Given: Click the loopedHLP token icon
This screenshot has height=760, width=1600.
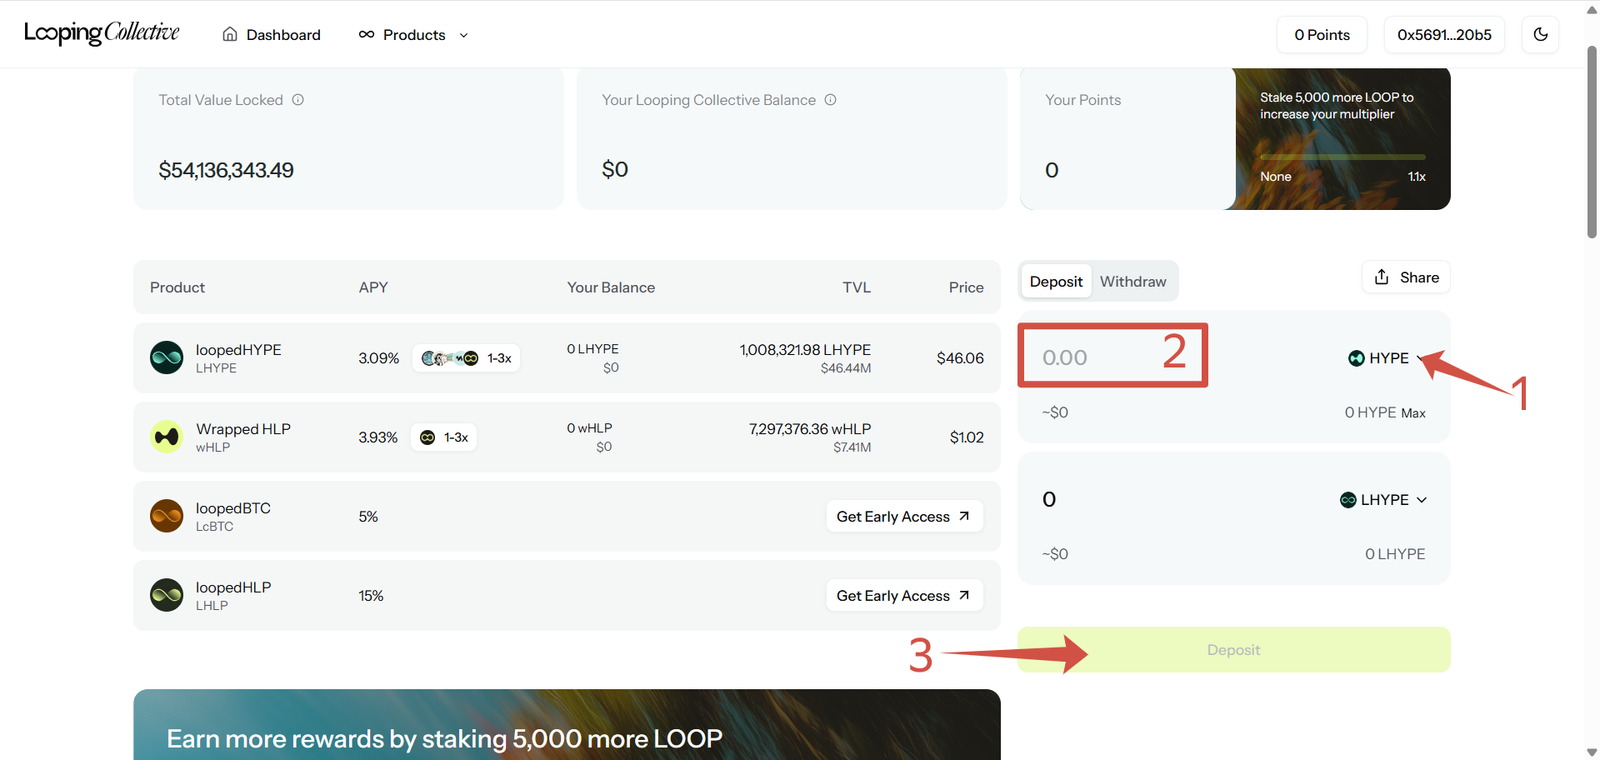Looking at the screenshot, I should point(167,595).
